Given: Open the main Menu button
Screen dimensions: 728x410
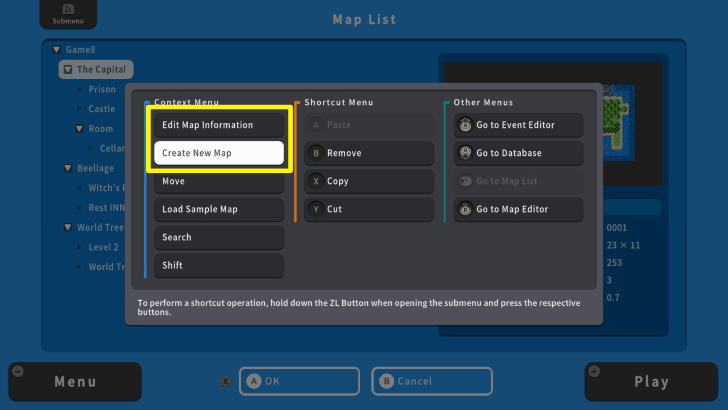Looking at the screenshot, I should click(75, 382).
